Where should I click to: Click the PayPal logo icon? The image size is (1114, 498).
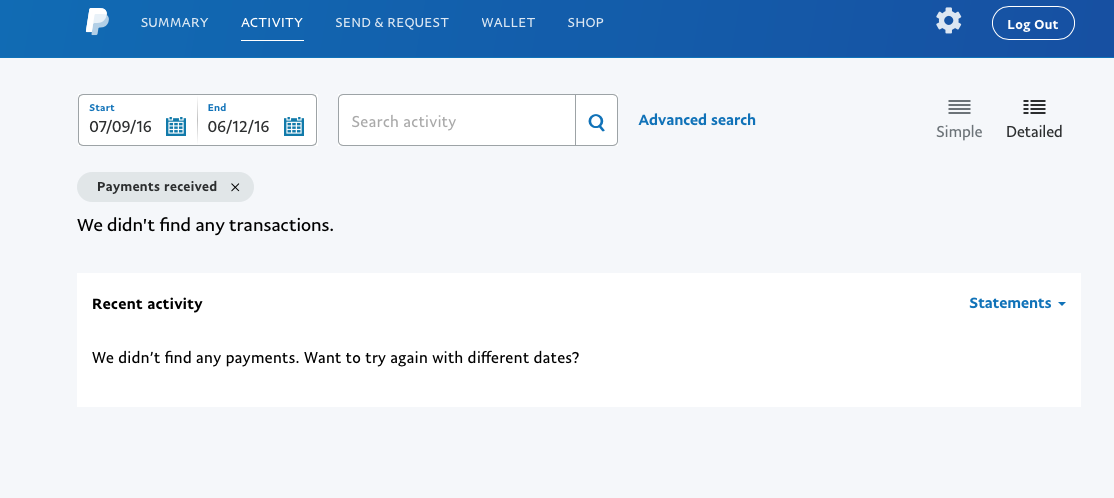pos(97,21)
